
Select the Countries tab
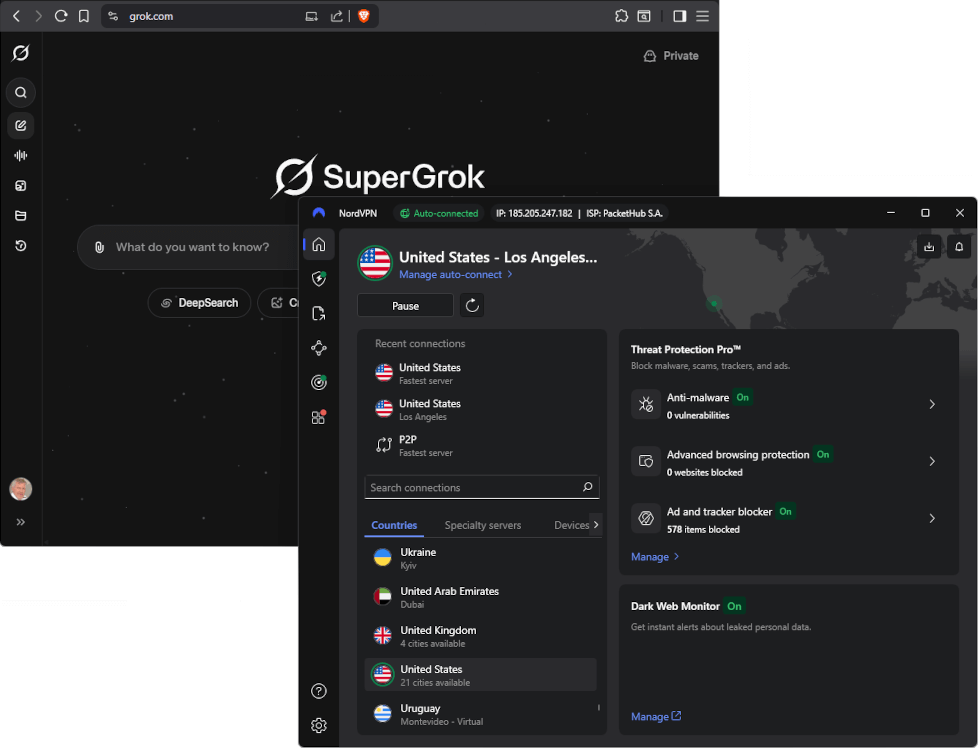point(394,525)
